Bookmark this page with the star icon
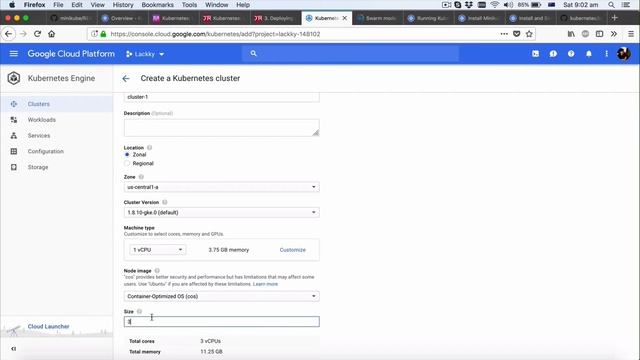Image resolution: width=640 pixels, height=360 pixels. [x=529, y=34]
